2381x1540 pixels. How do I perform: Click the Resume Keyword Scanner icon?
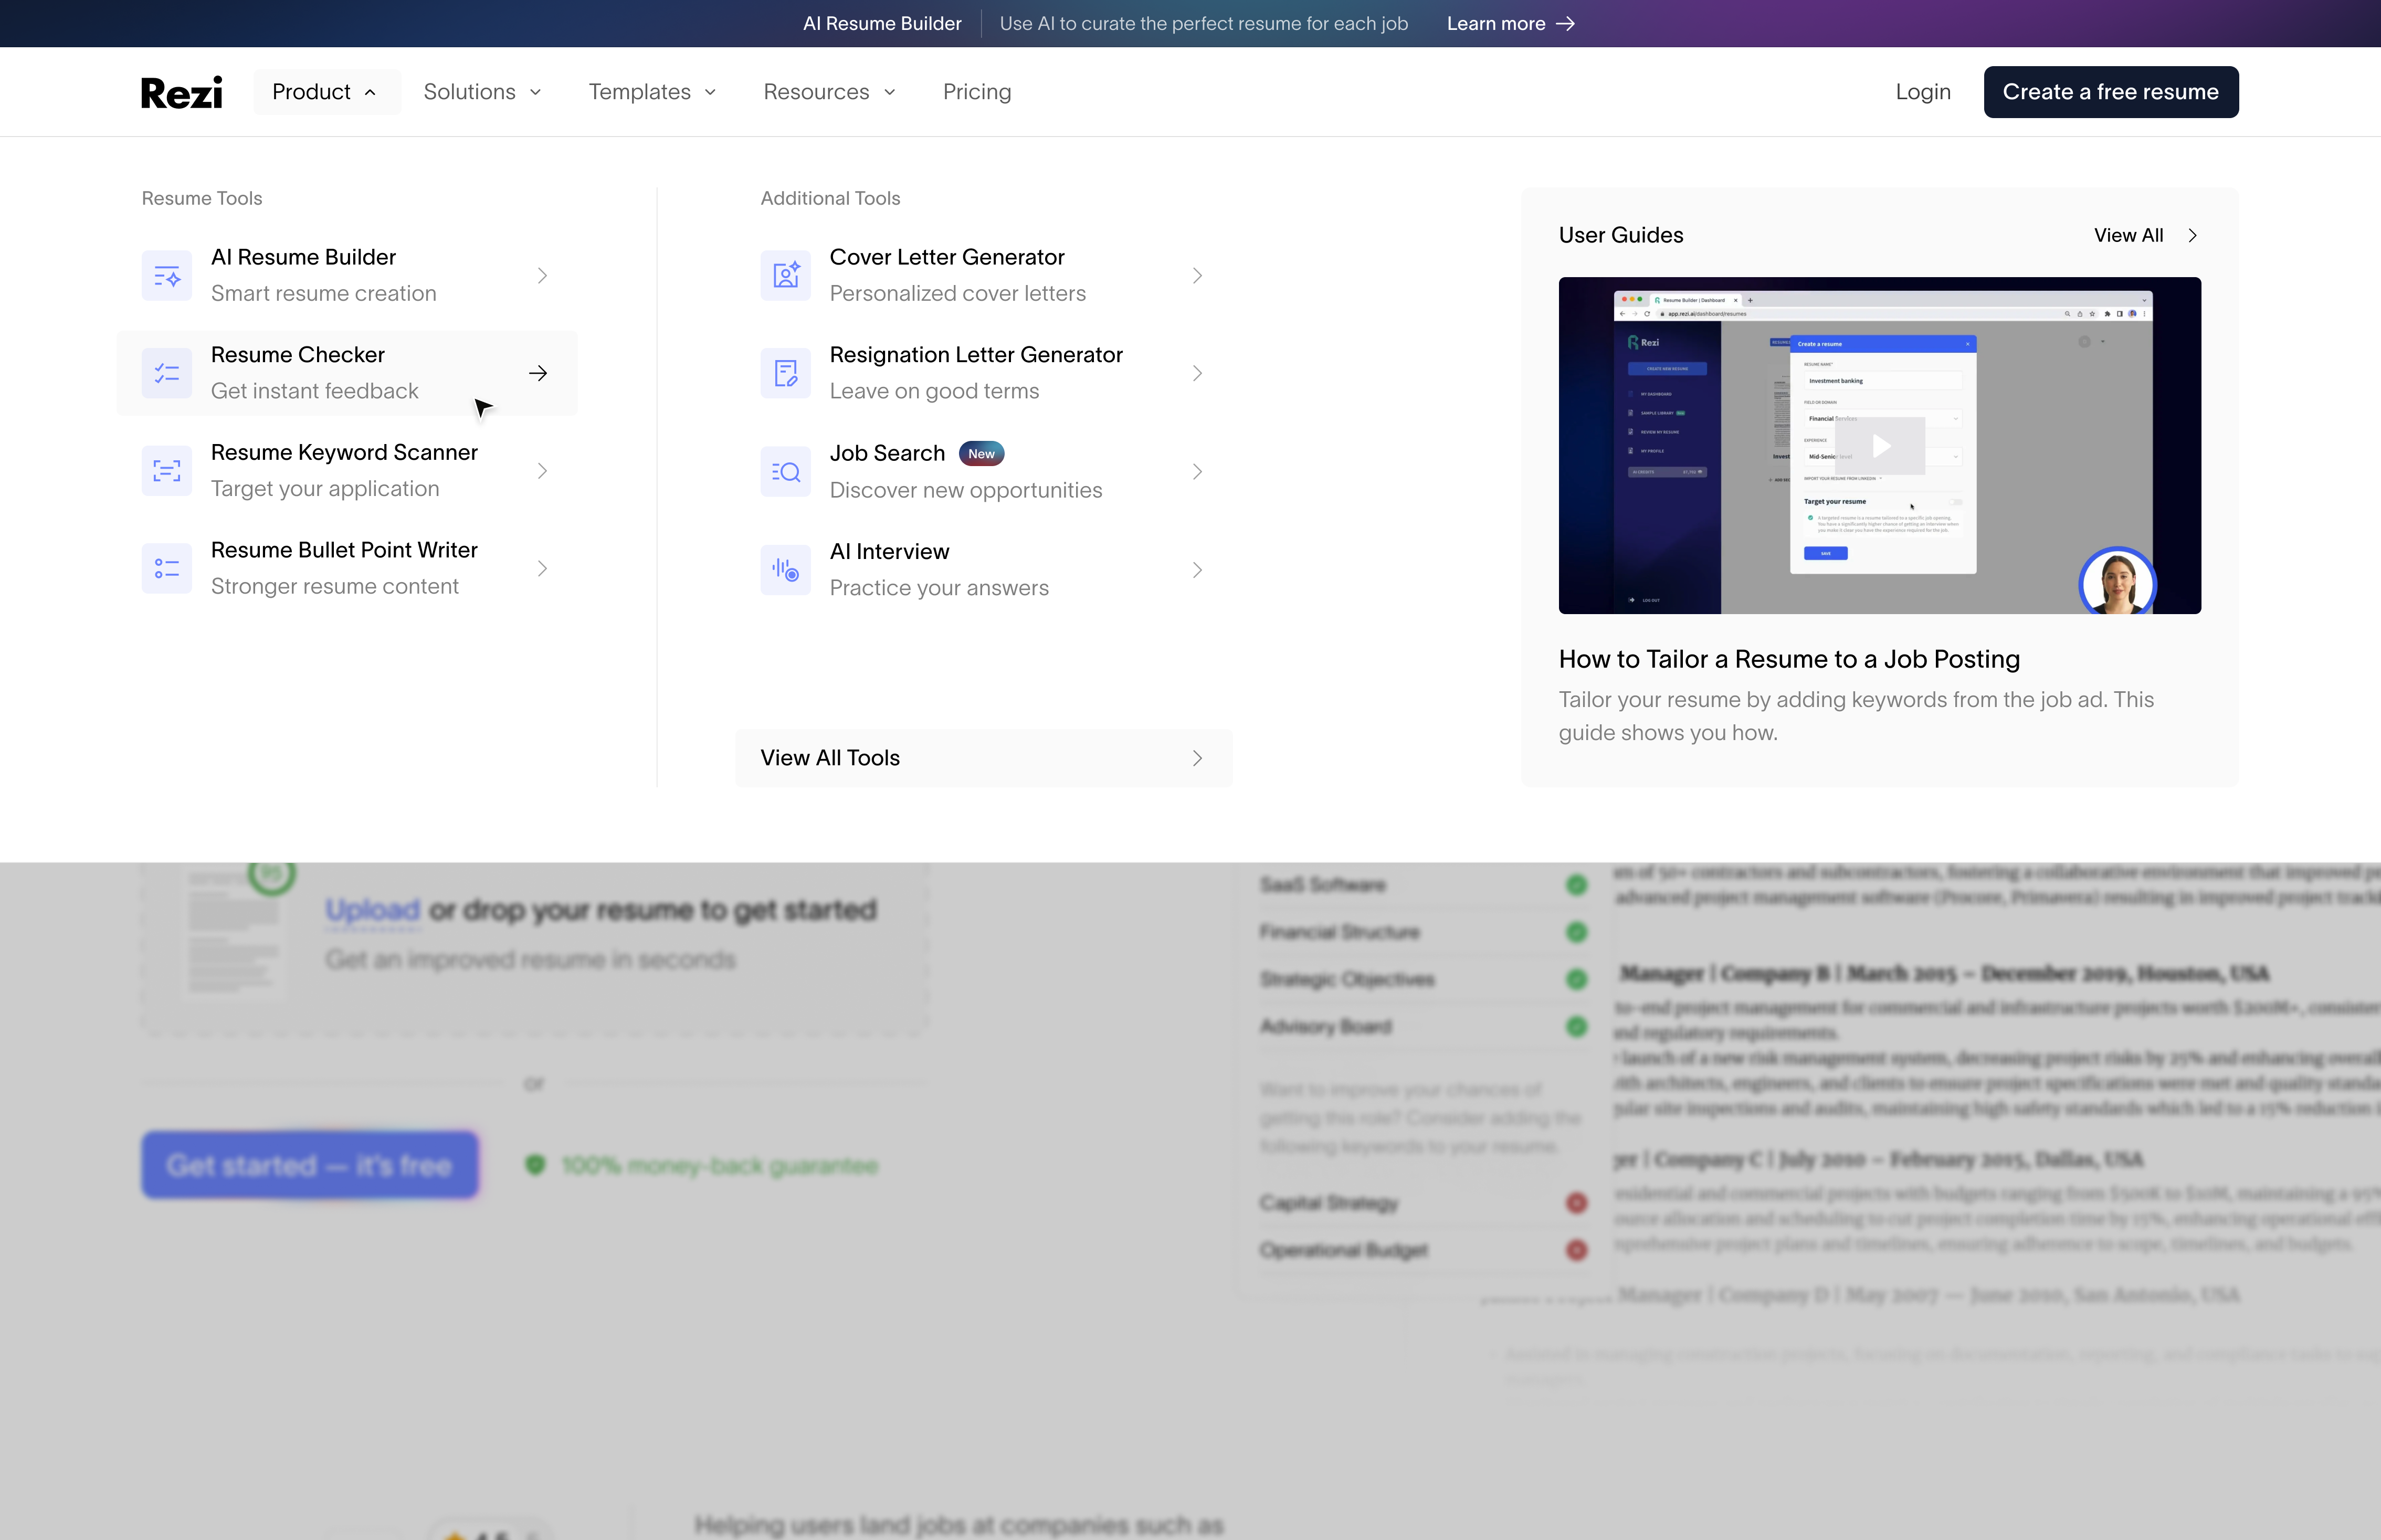click(166, 471)
